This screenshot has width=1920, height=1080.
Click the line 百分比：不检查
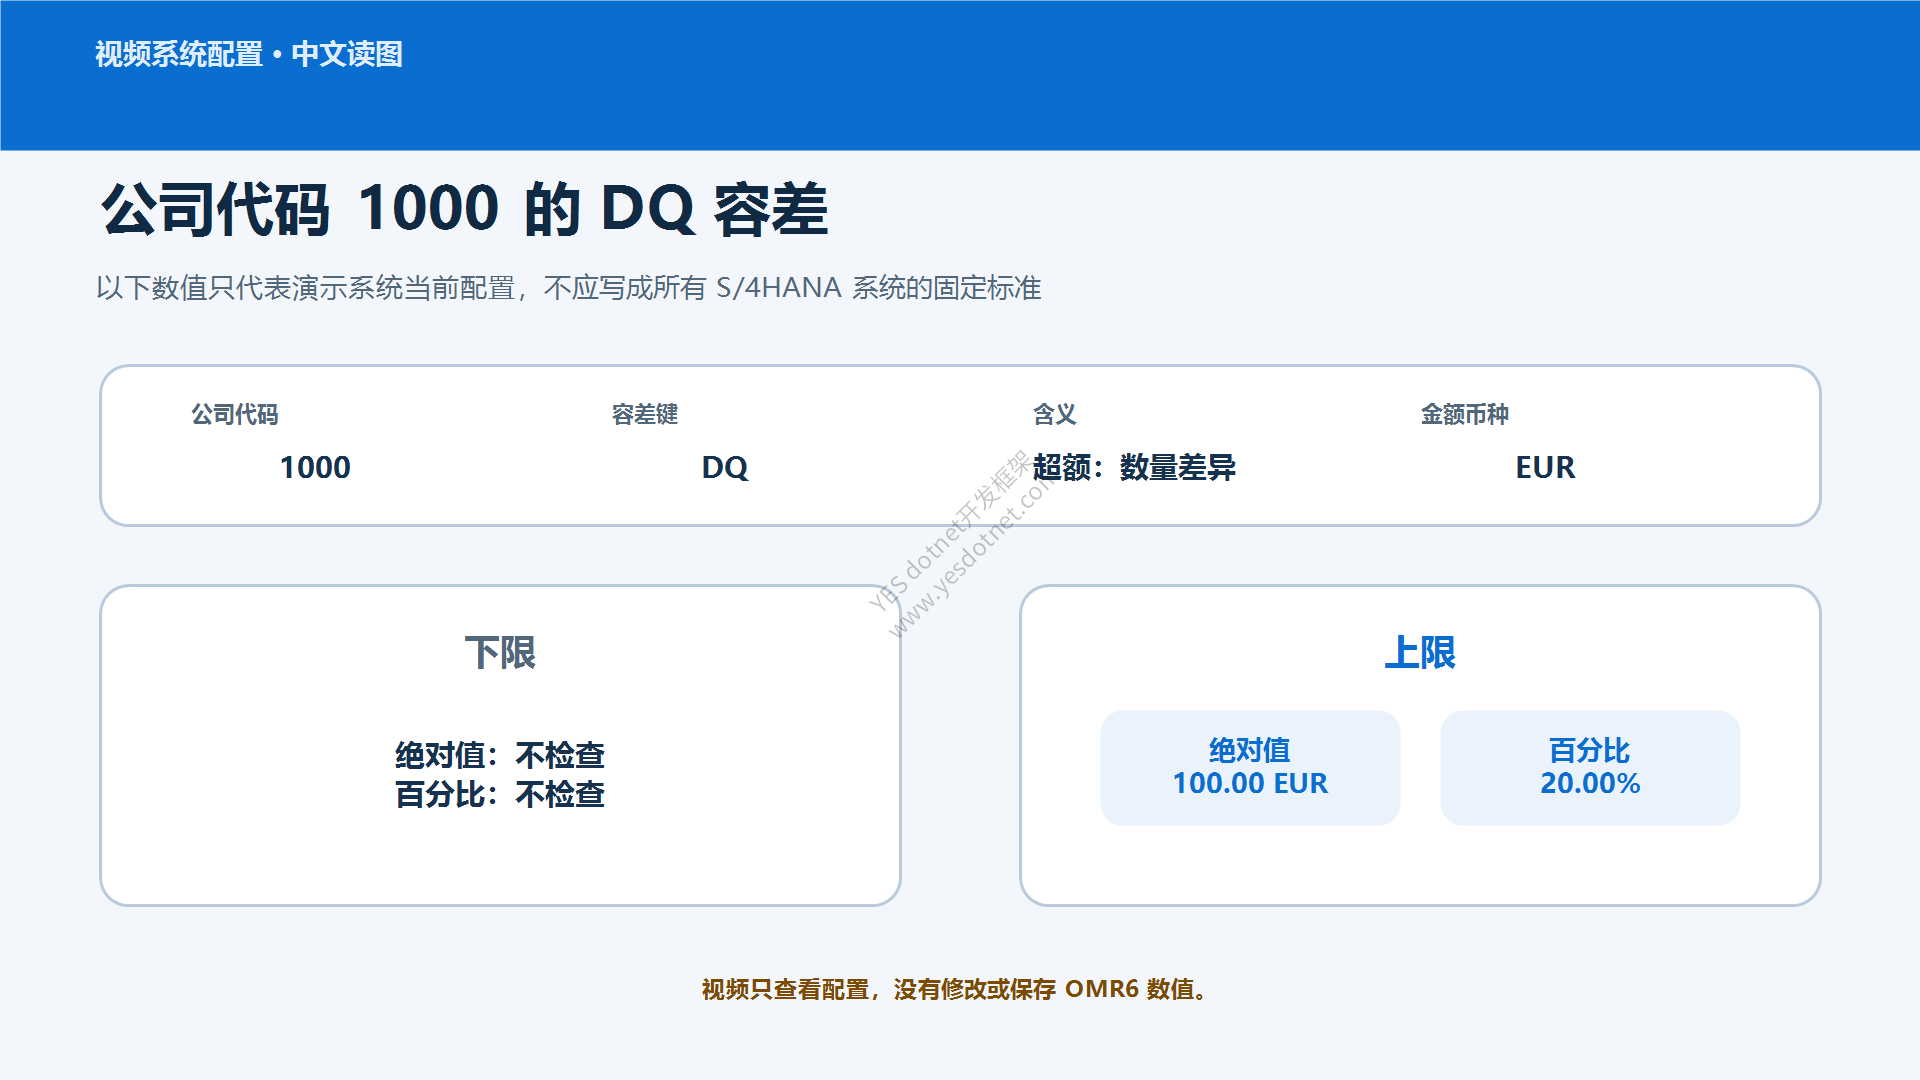click(500, 794)
